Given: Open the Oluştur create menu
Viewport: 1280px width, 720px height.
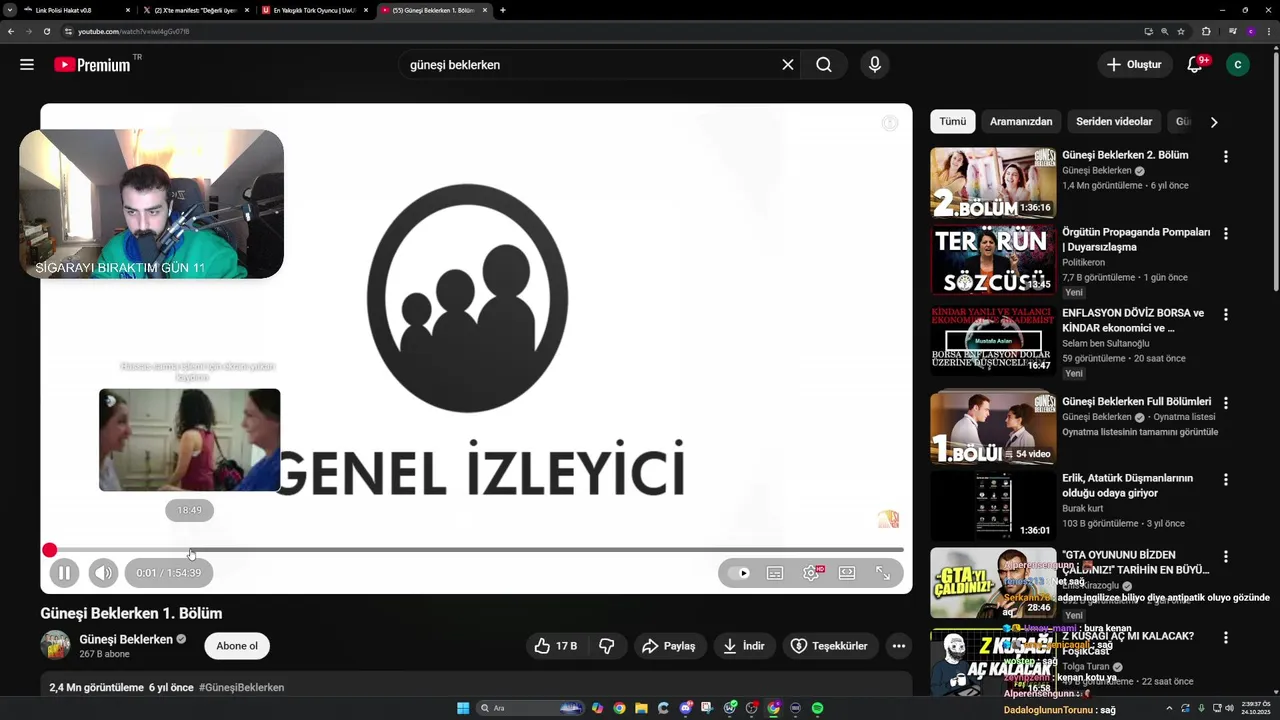Looking at the screenshot, I should point(1134,65).
